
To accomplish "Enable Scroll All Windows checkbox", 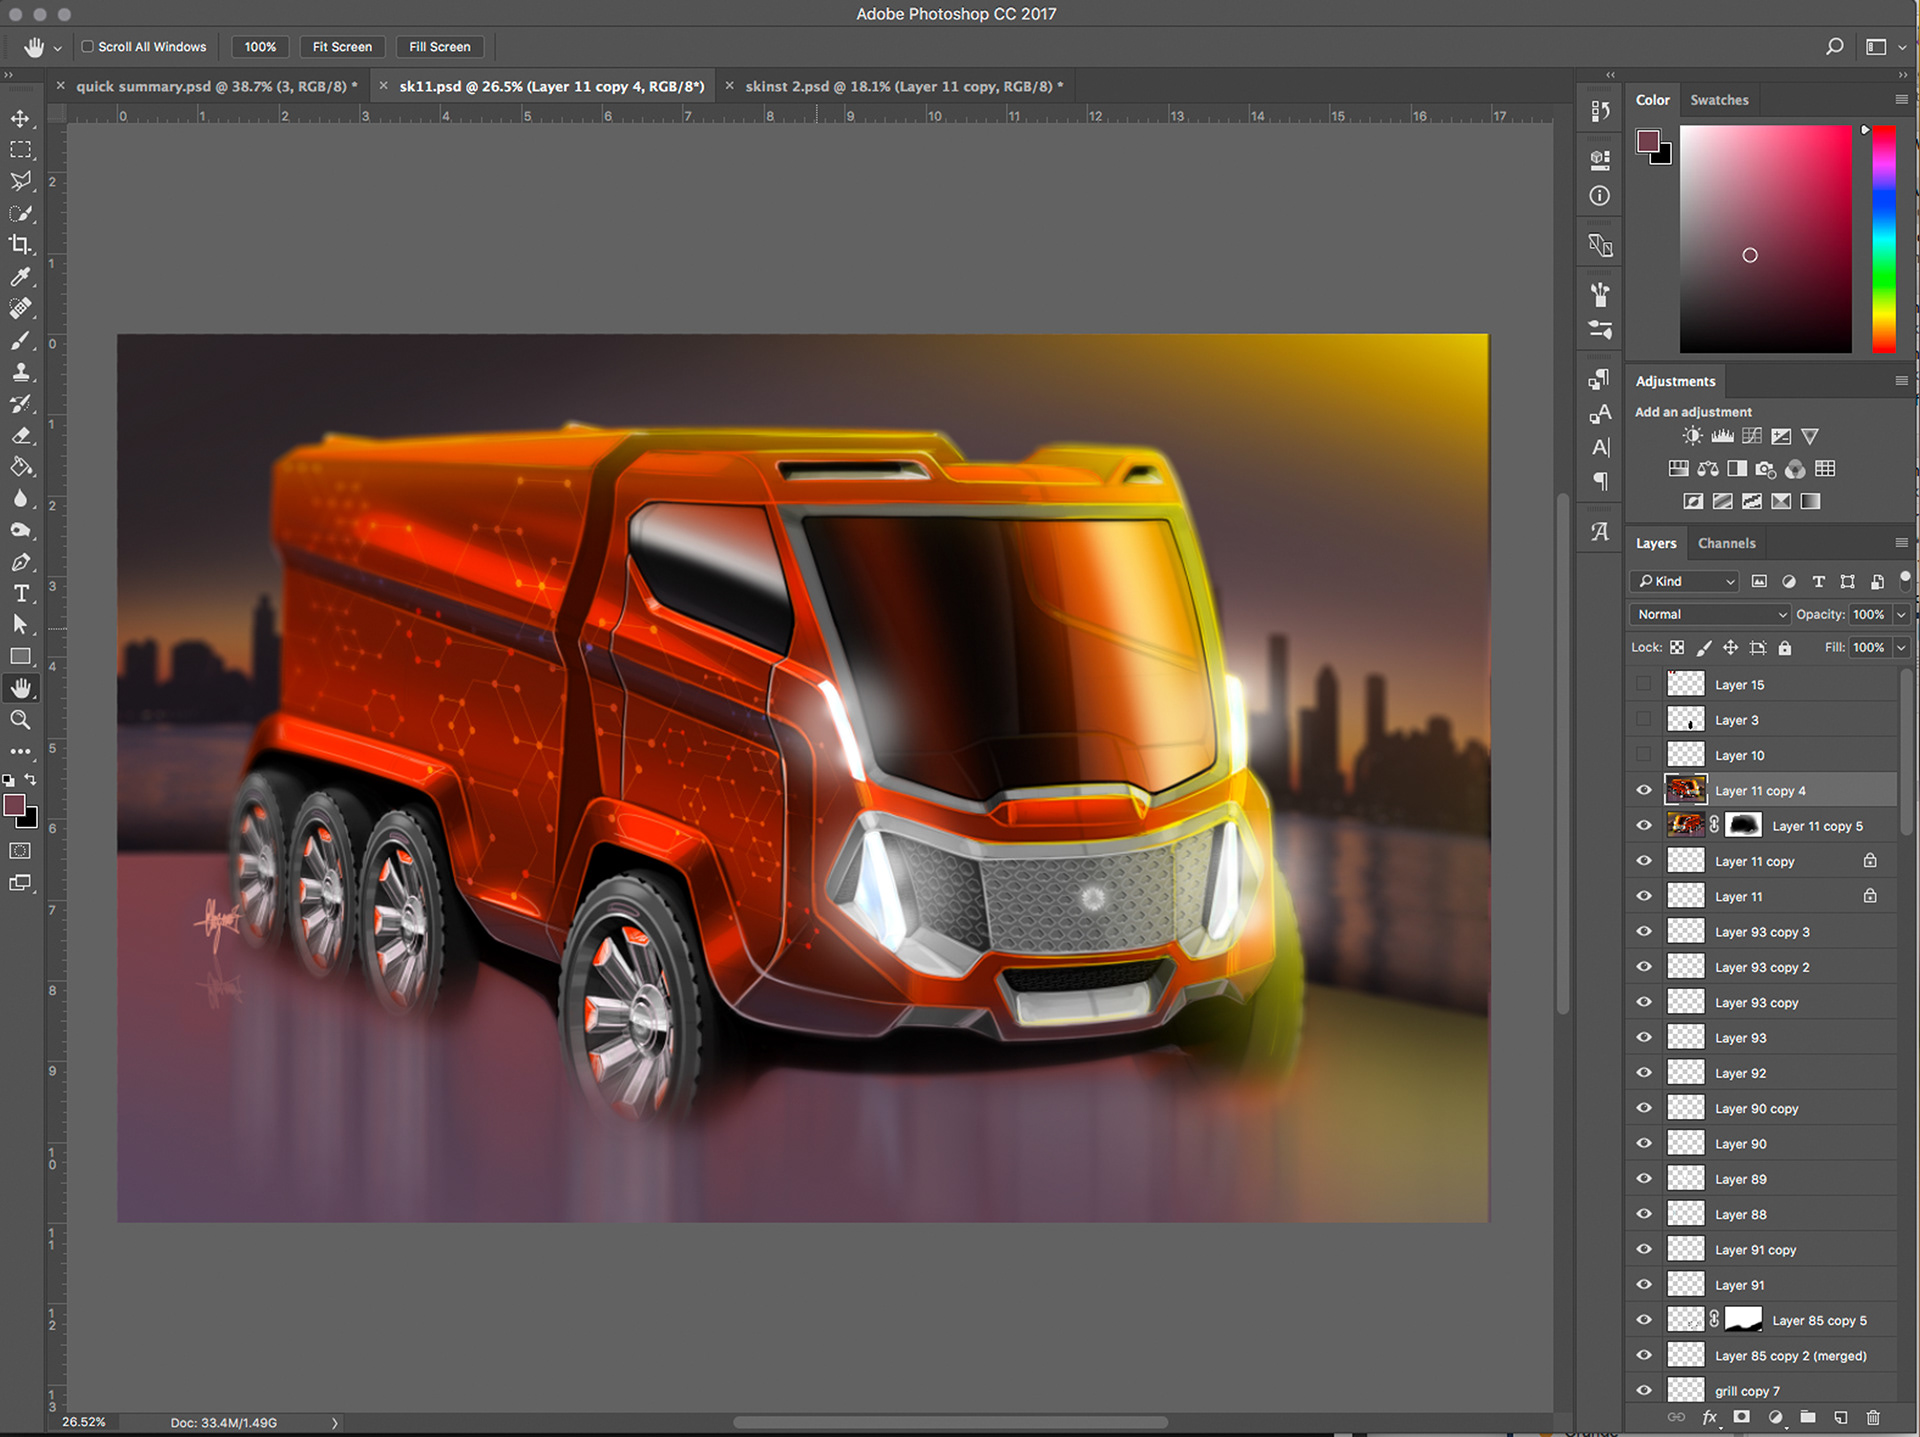I will 88,47.
